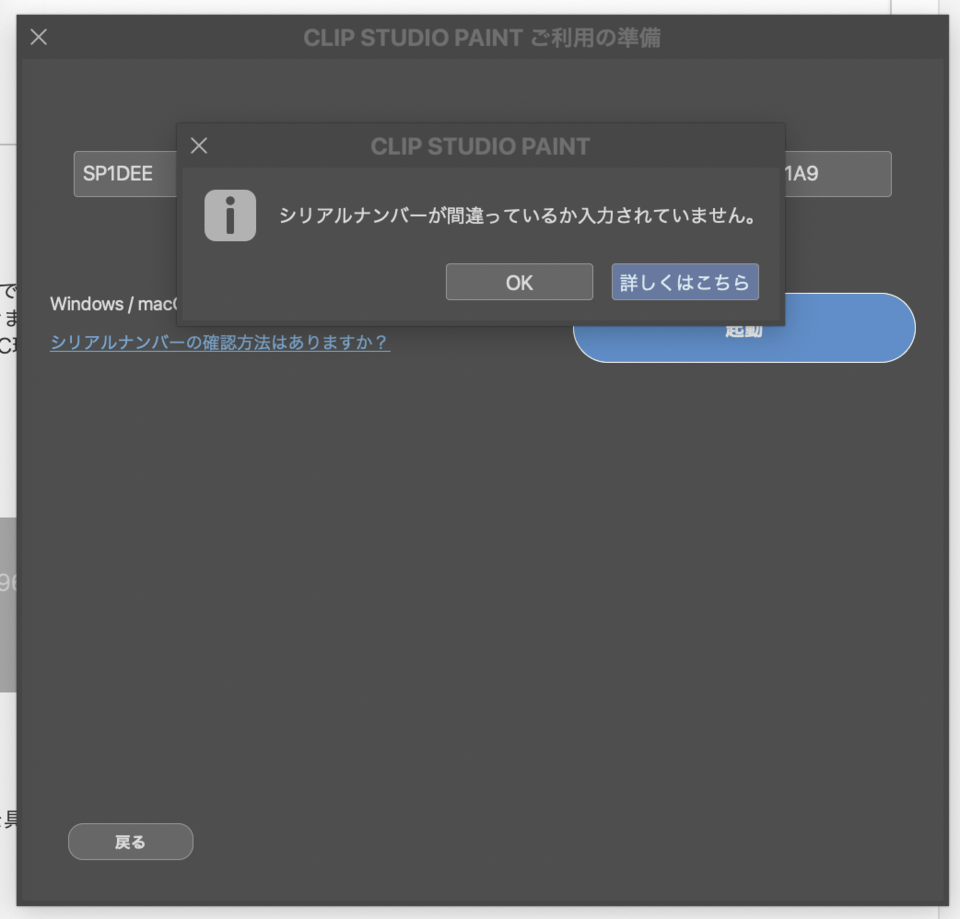
Task: Click the 戻る button to go back
Action: (x=130, y=841)
